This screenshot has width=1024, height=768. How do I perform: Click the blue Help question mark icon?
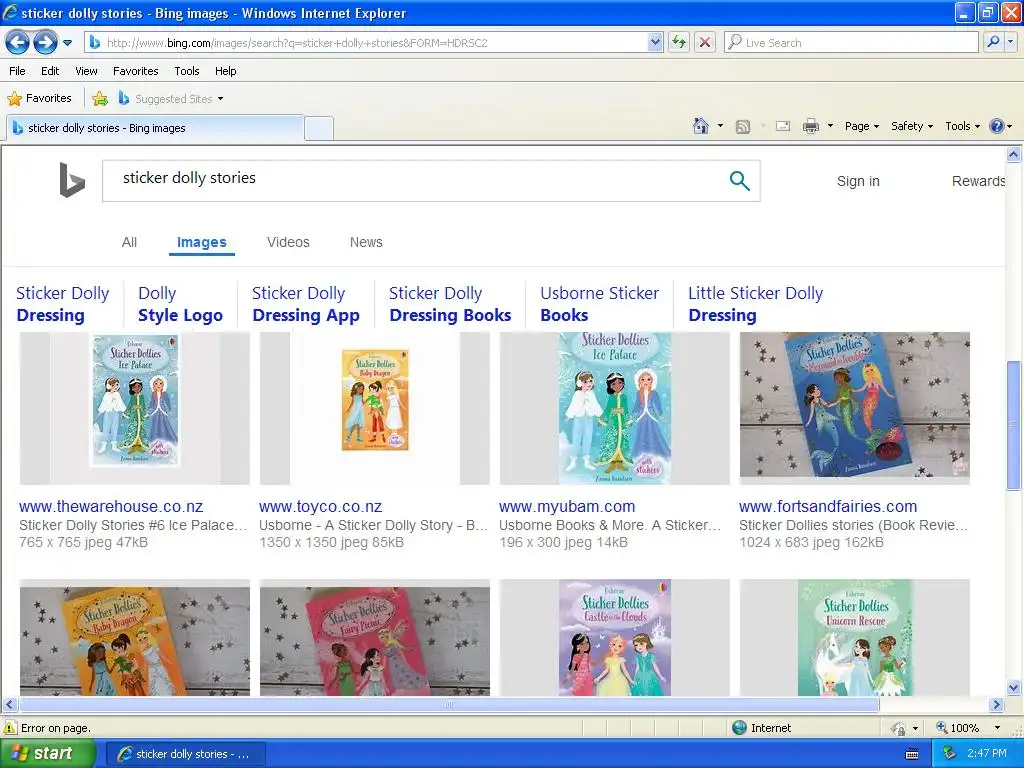[x=997, y=126]
